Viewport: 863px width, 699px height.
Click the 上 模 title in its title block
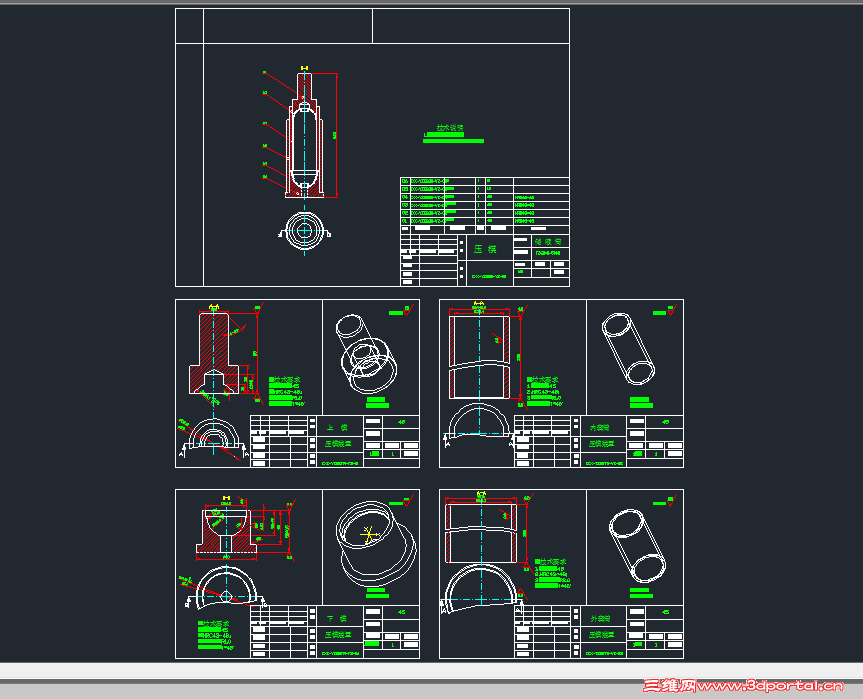(x=337, y=428)
